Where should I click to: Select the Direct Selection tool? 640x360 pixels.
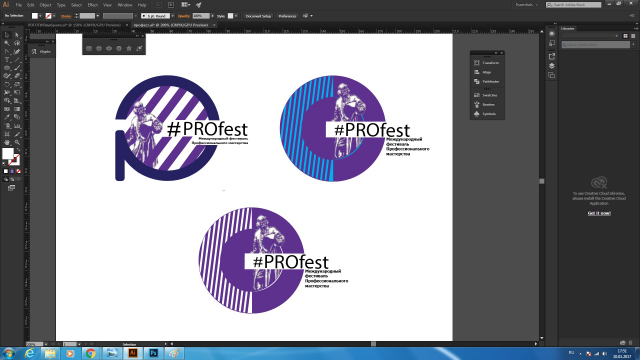tap(17, 35)
